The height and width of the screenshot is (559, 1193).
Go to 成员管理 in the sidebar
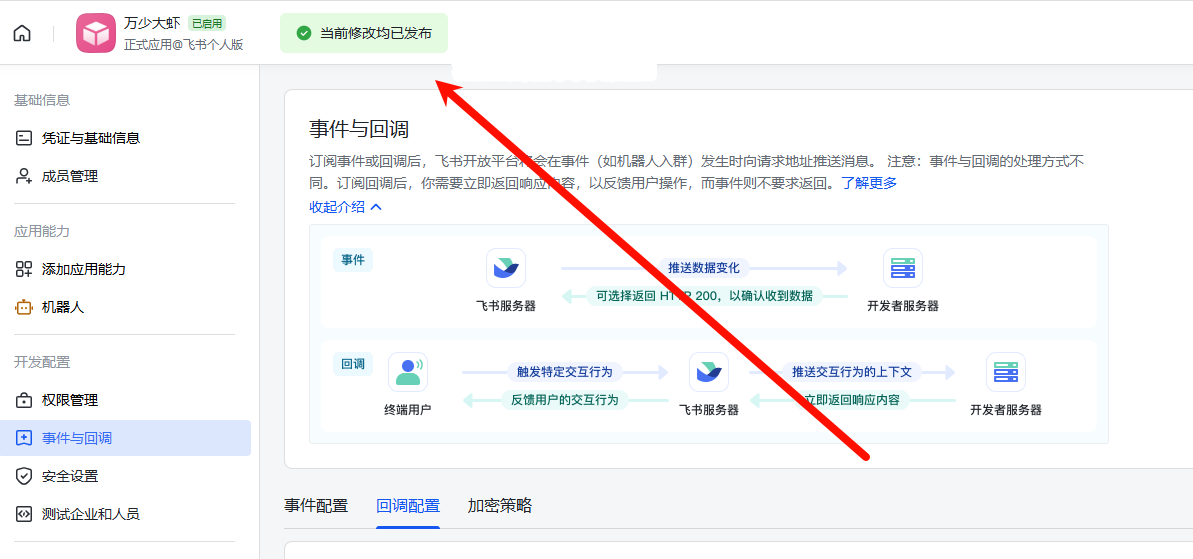tap(70, 176)
